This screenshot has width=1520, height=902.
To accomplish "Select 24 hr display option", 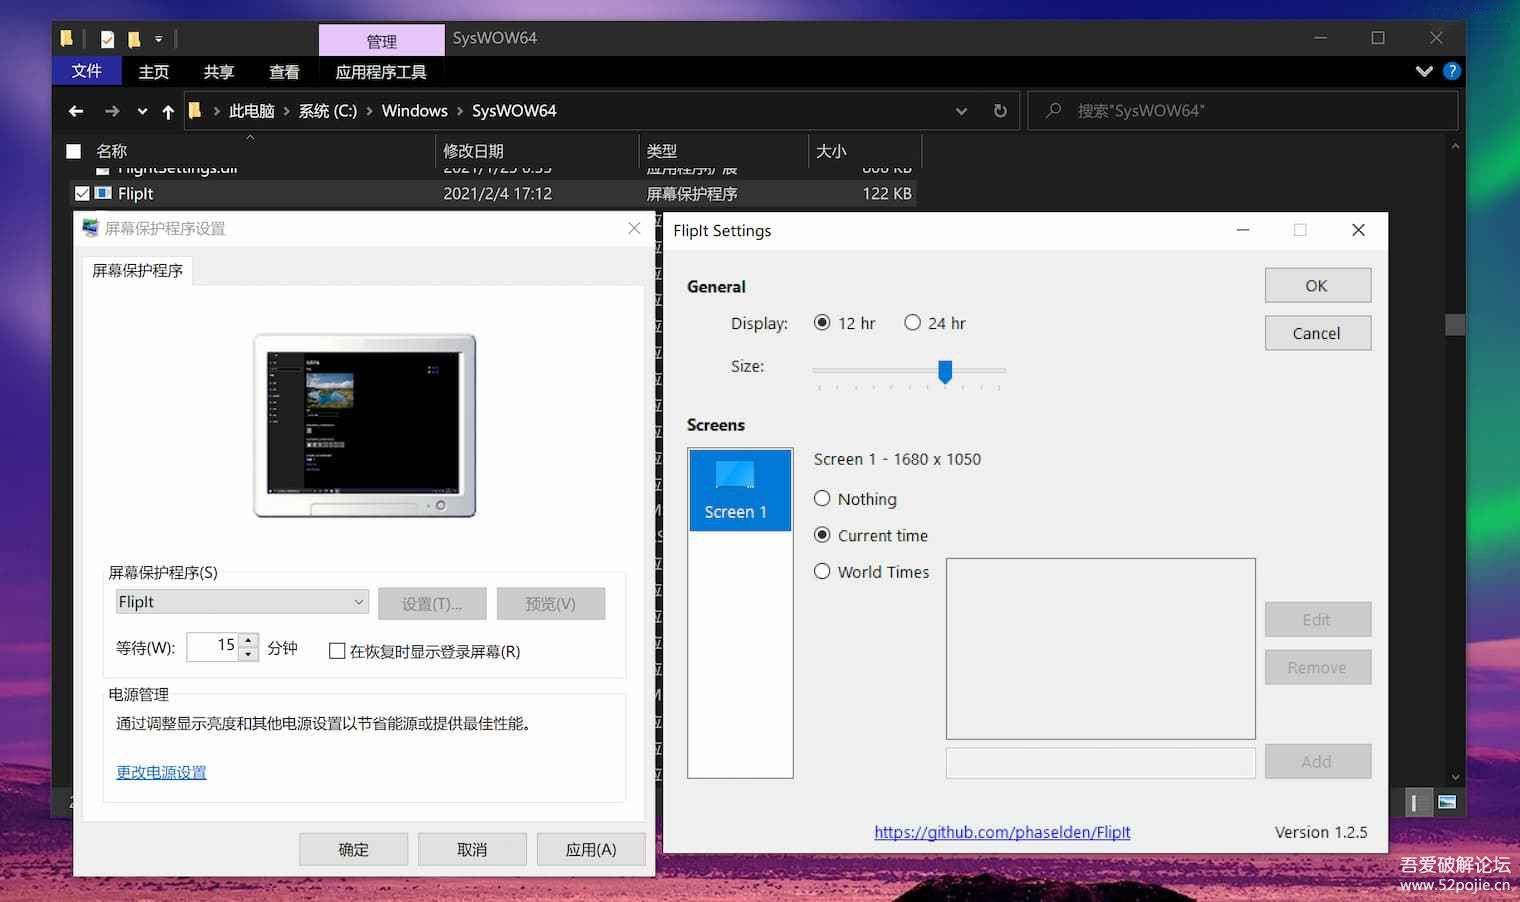I will pyautogui.click(x=912, y=322).
